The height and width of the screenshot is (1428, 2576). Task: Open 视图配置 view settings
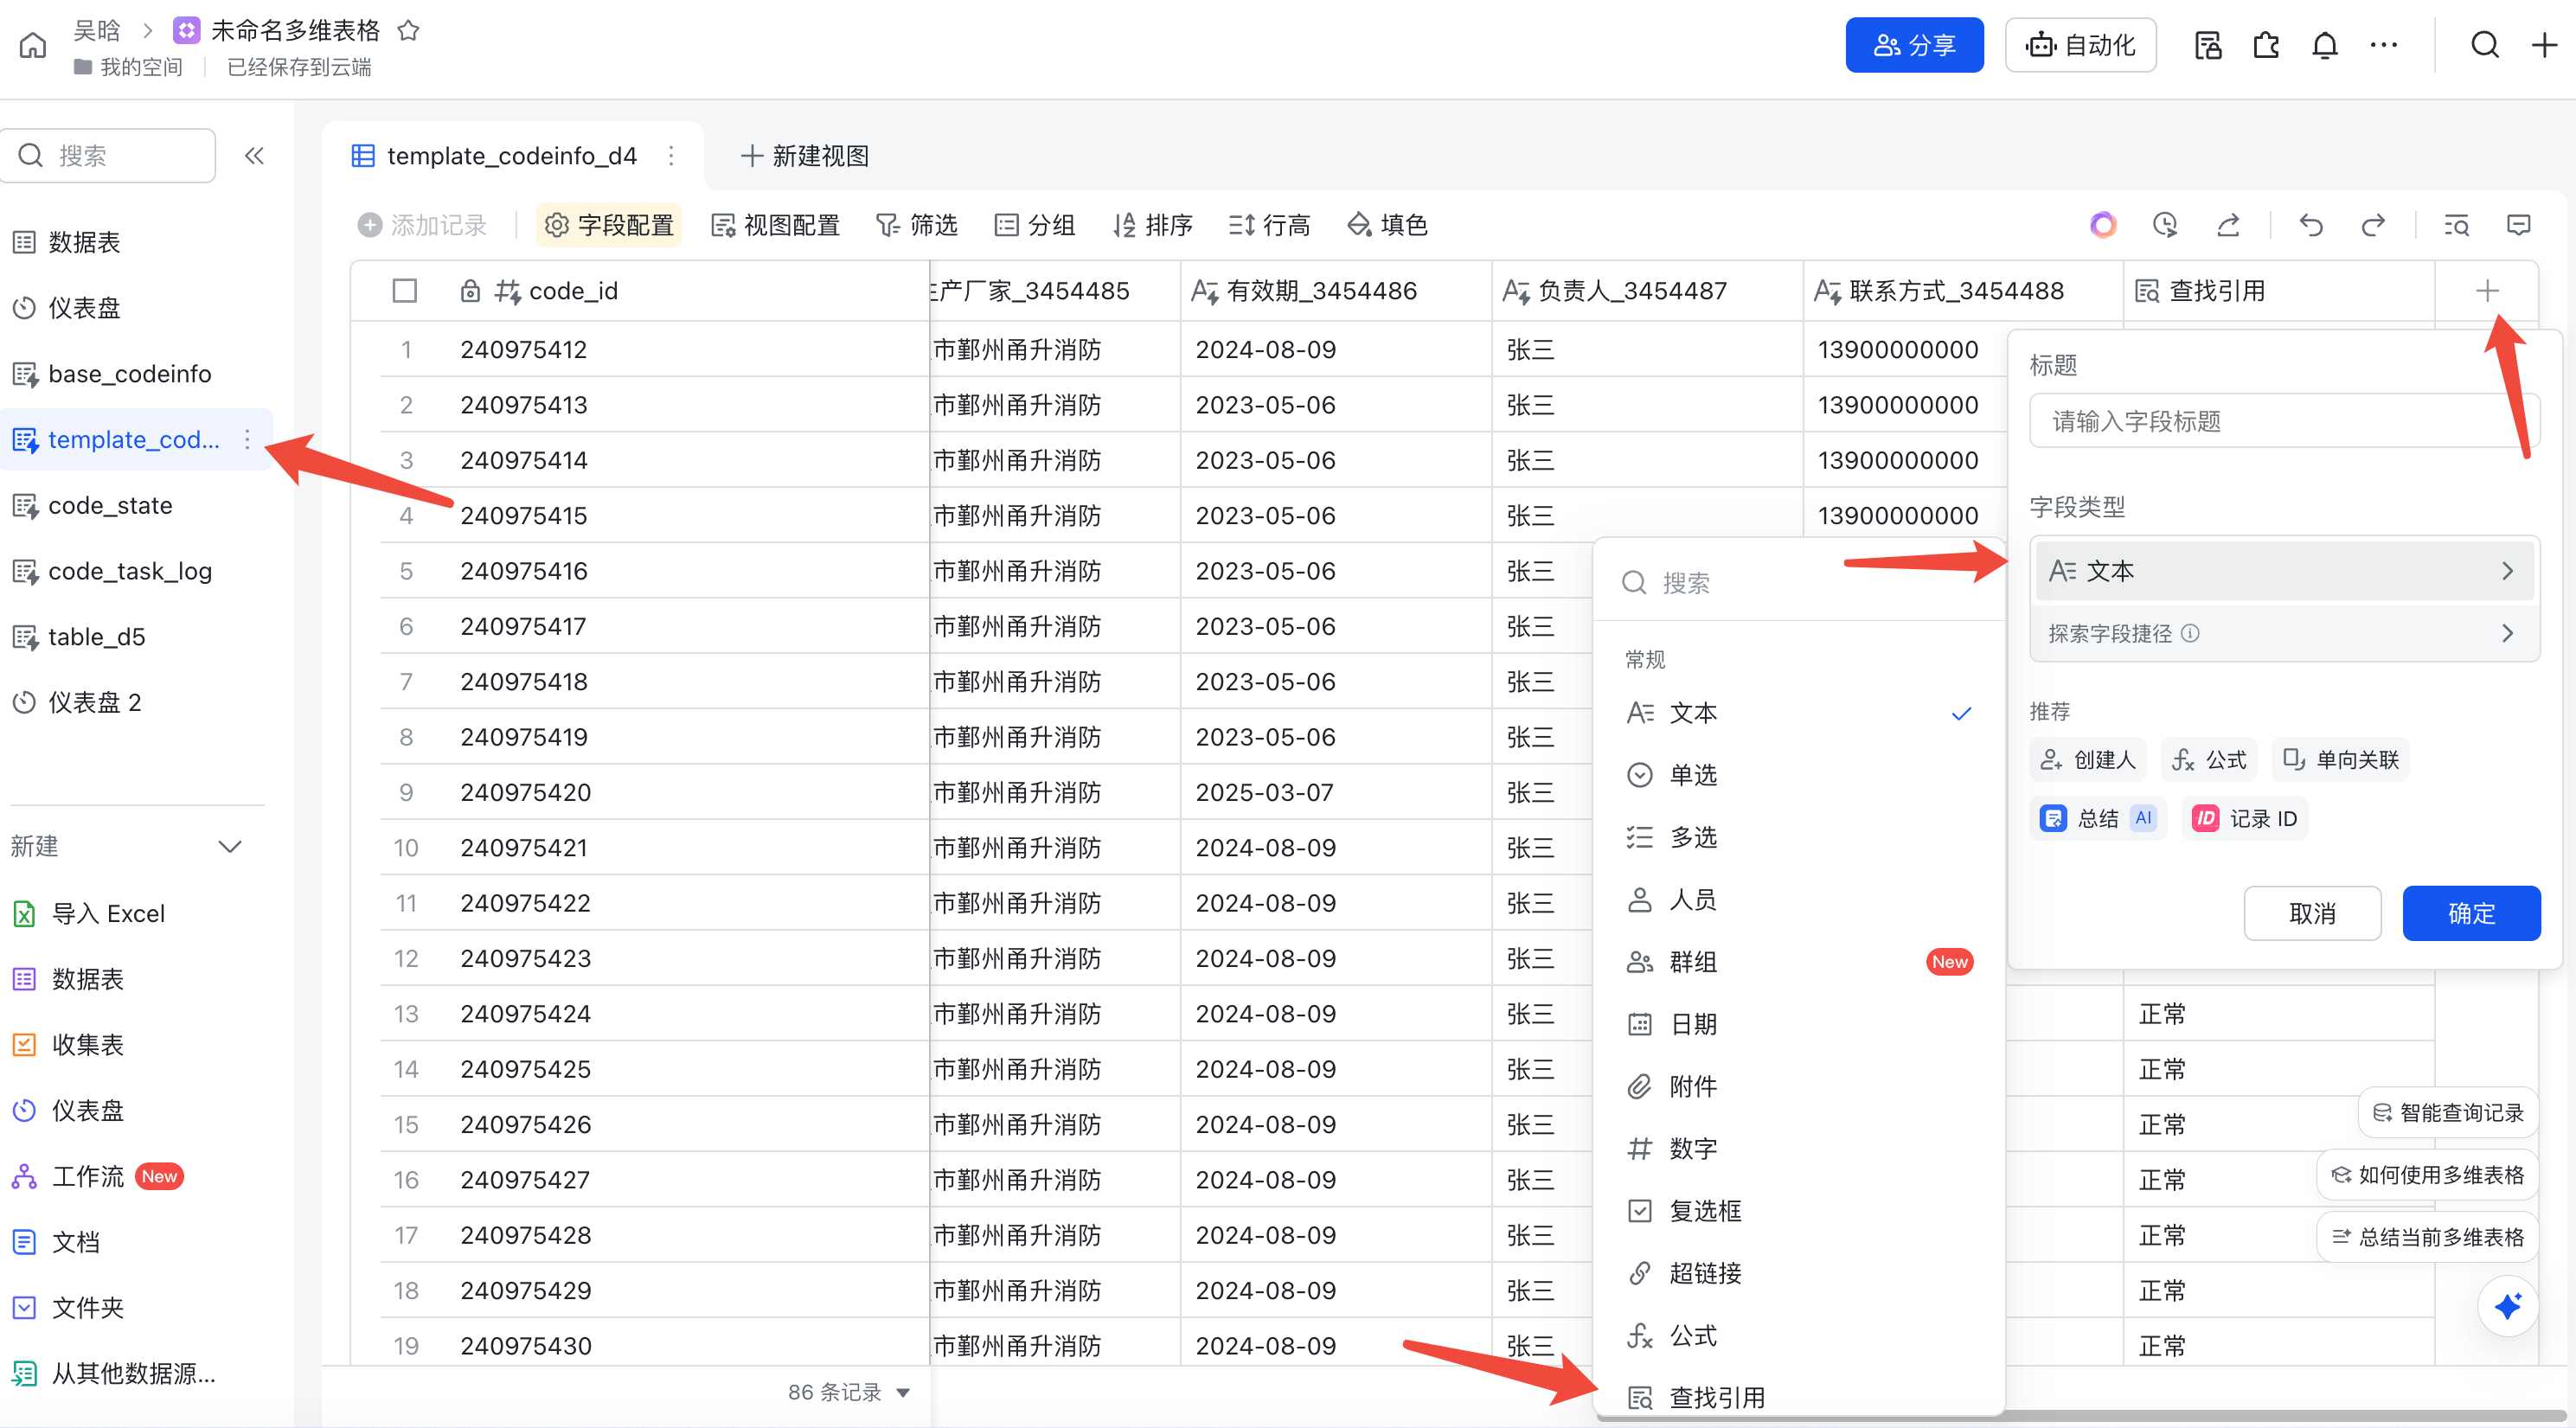tap(775, 225)
